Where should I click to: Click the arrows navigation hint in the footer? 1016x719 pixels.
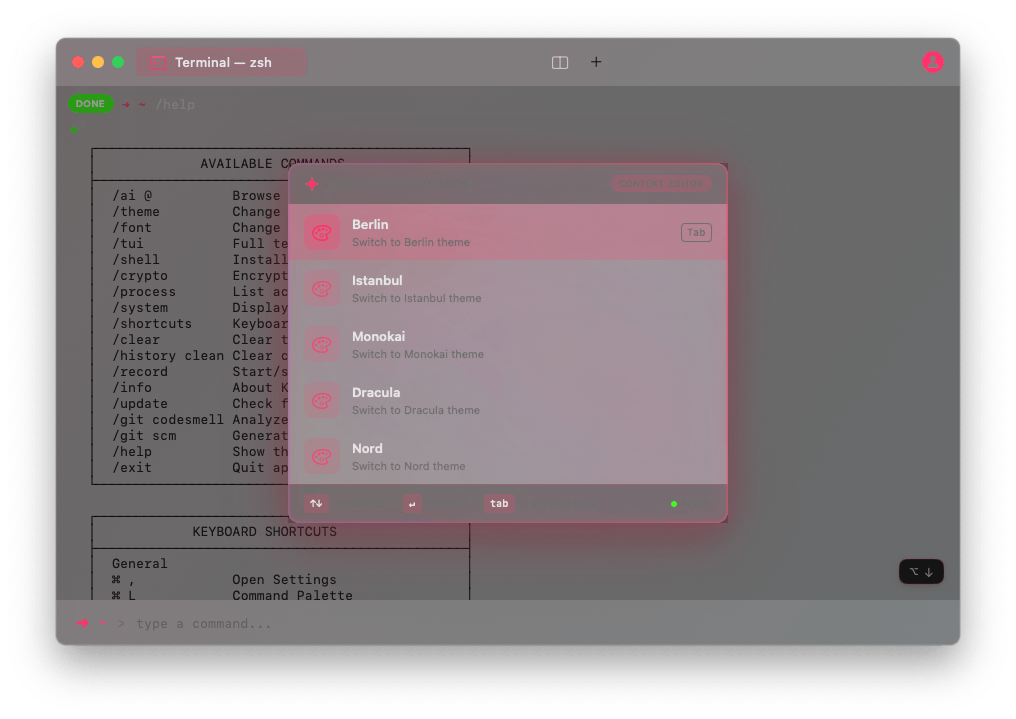pyautogui.click(x=316, y=503)
